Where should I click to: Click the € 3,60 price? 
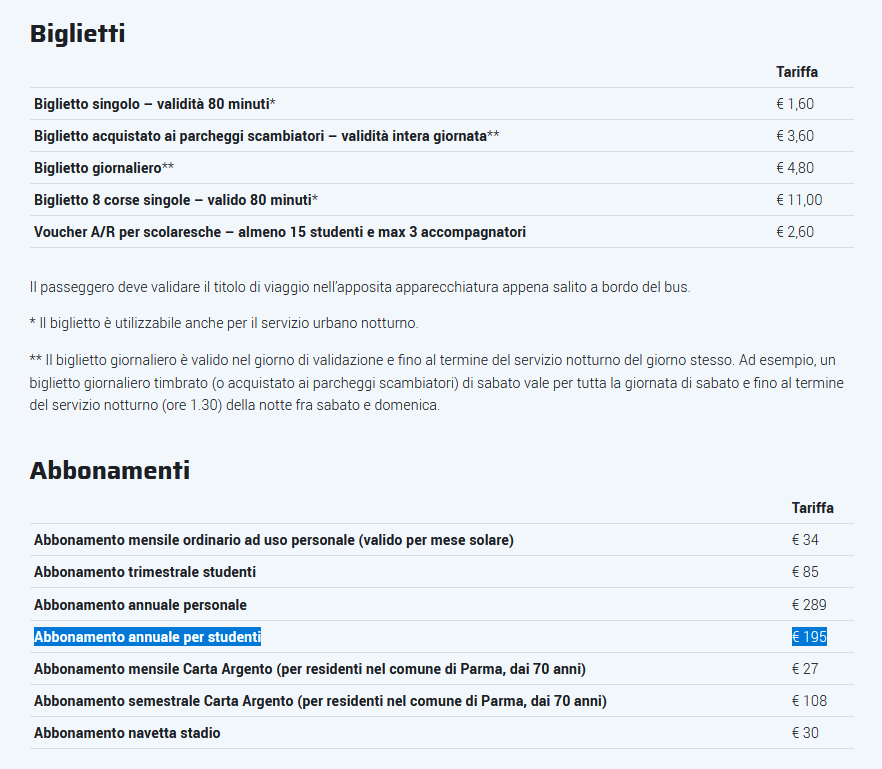pos(795,136)
